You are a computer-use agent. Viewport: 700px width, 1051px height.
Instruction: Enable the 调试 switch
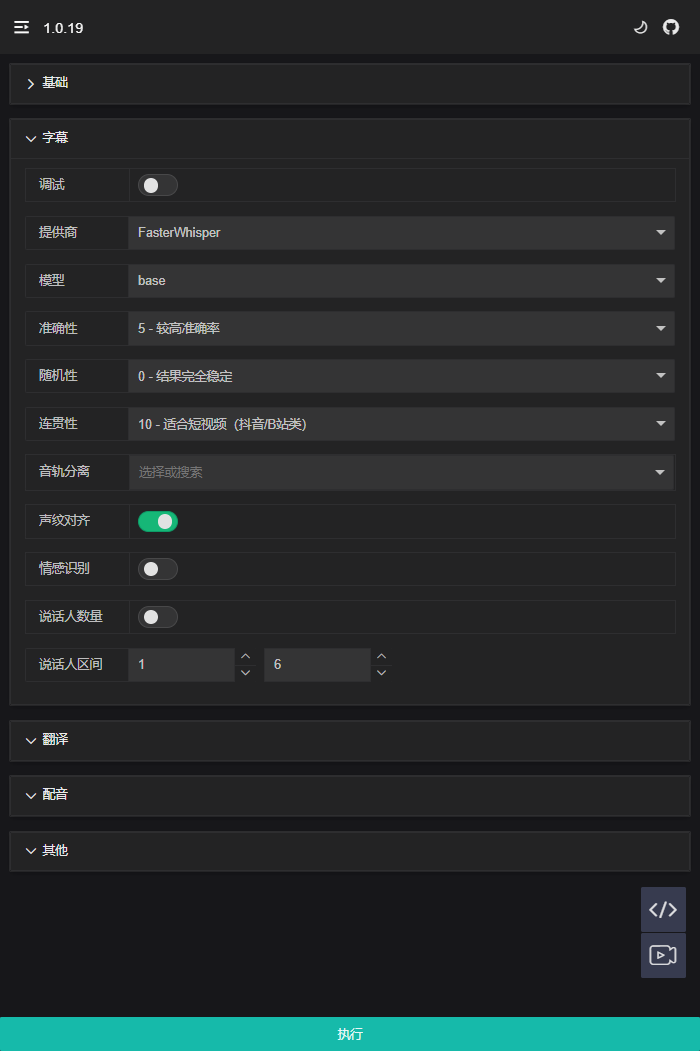[x=158, y=185]
